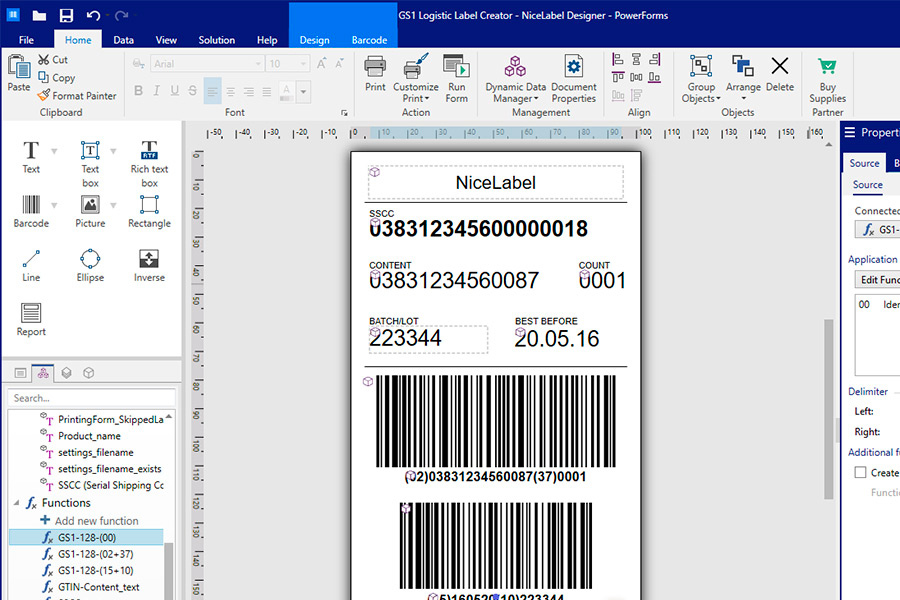Toggle Strikethrough font formatting
Screen dimensions: 900x600
tap(192, 91)
